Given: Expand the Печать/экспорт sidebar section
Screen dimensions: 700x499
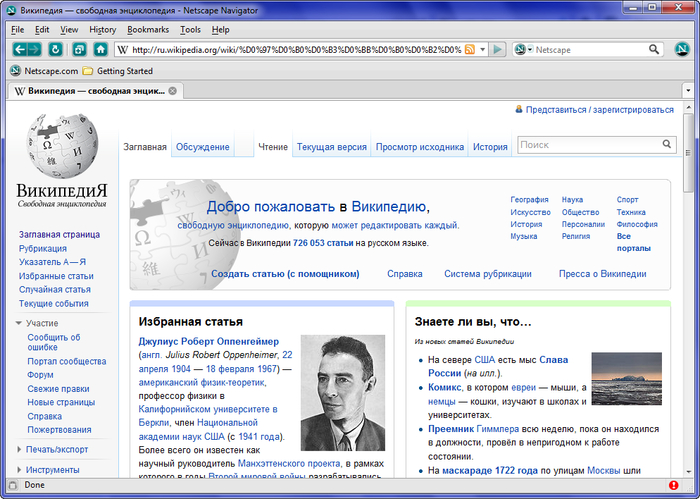Looking at the screenshot, I should point(18,449).
